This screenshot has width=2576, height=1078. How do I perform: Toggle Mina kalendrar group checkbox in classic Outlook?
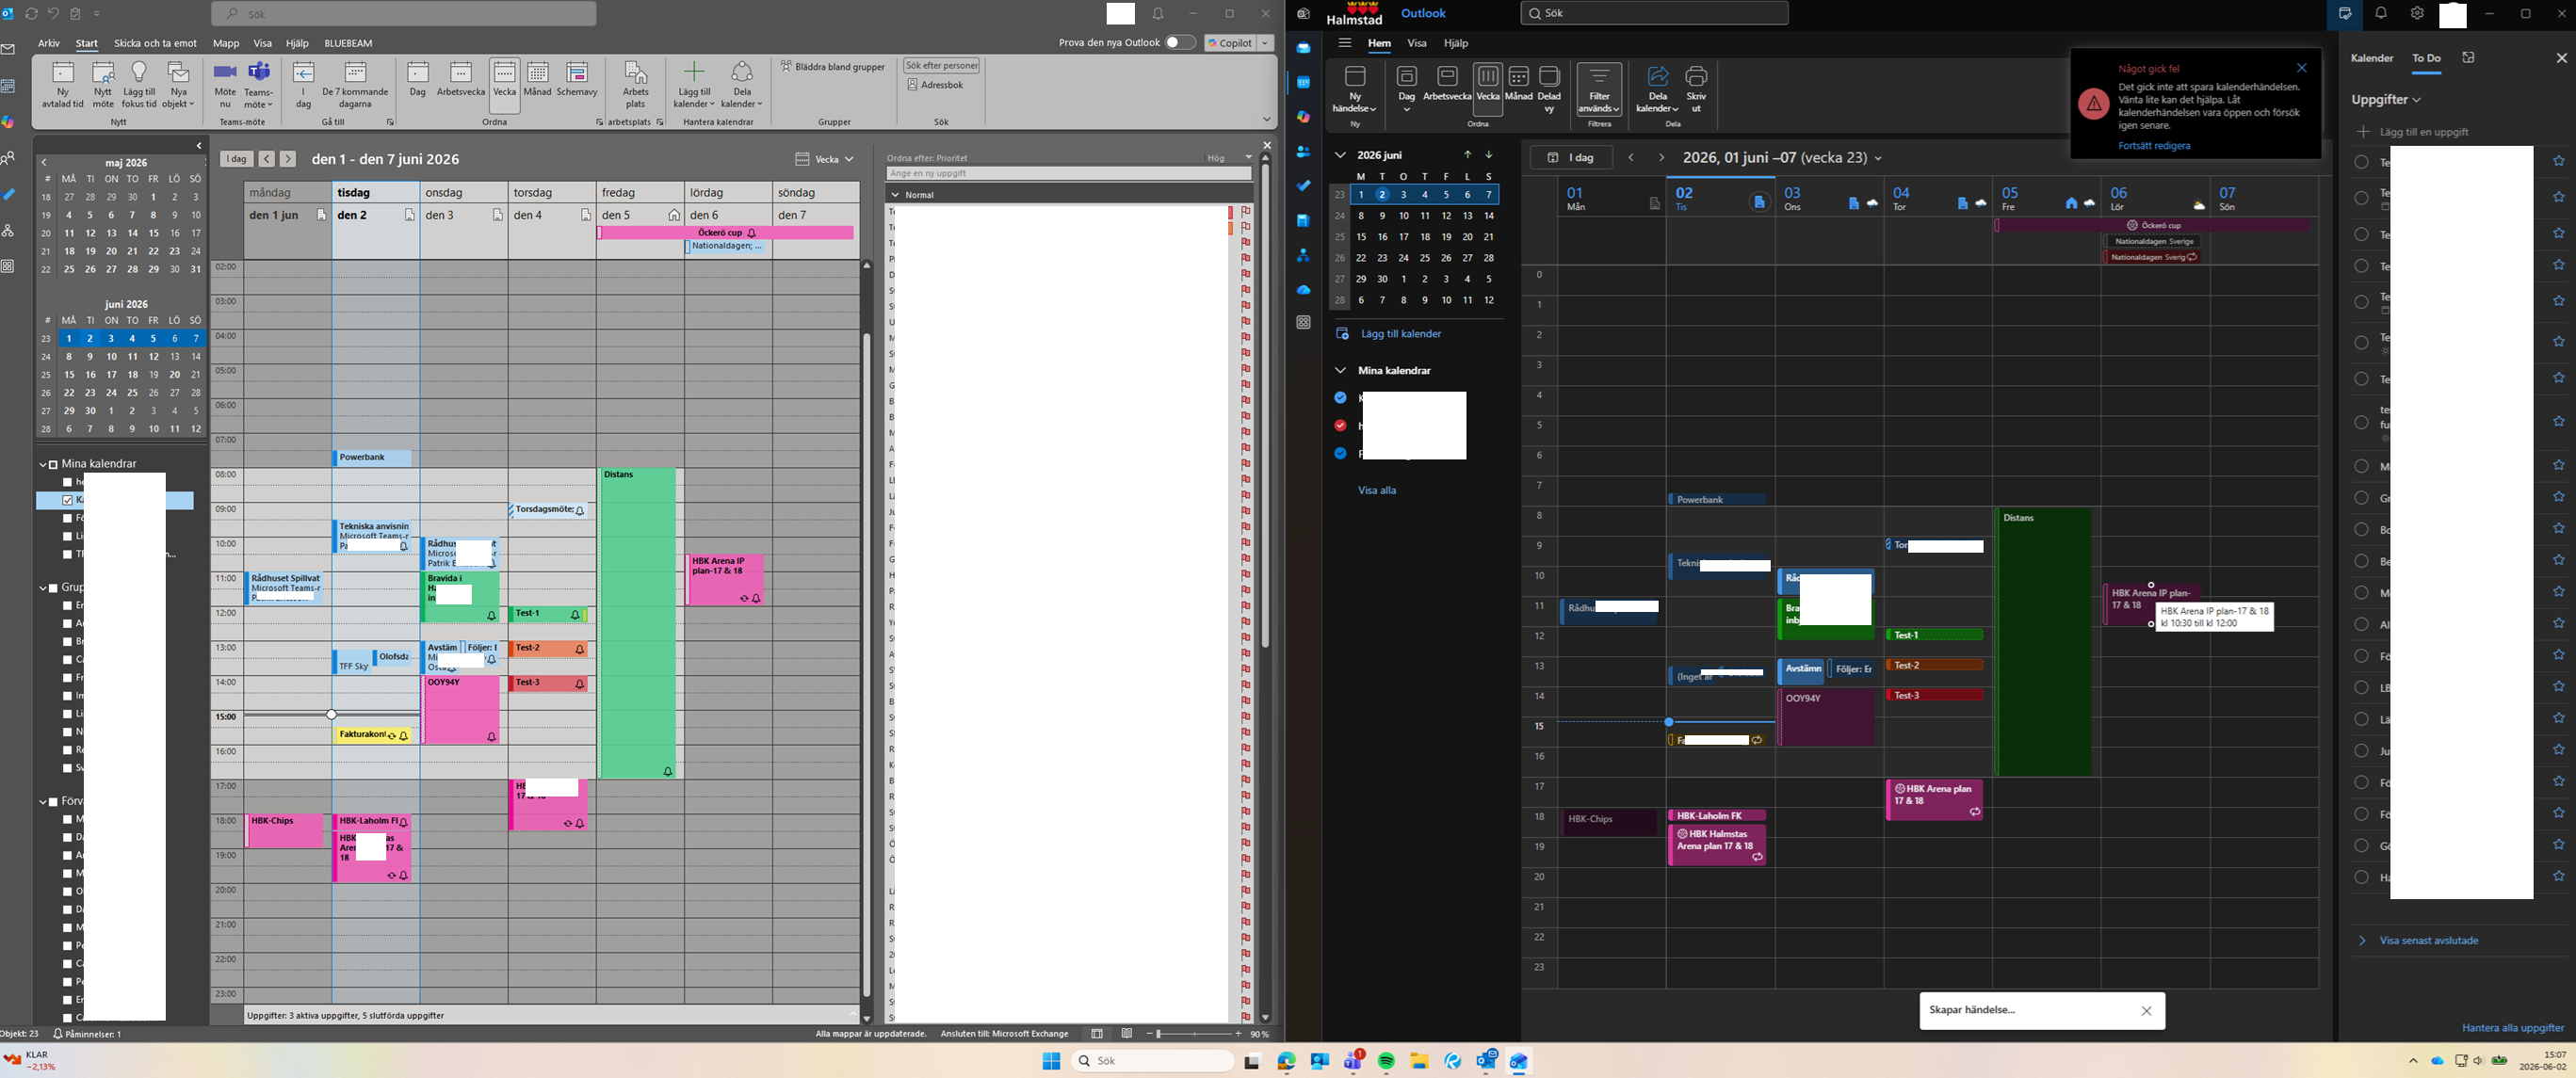[53, 464]
